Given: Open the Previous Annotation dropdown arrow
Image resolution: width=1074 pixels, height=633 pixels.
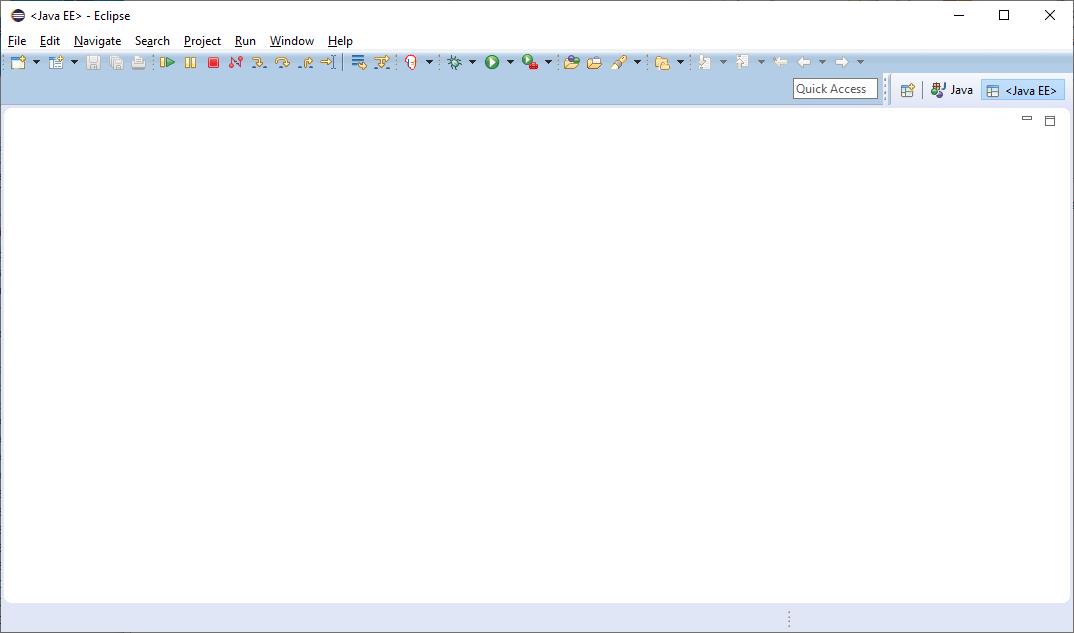Looking at the screenshot, I should (761, 62).
